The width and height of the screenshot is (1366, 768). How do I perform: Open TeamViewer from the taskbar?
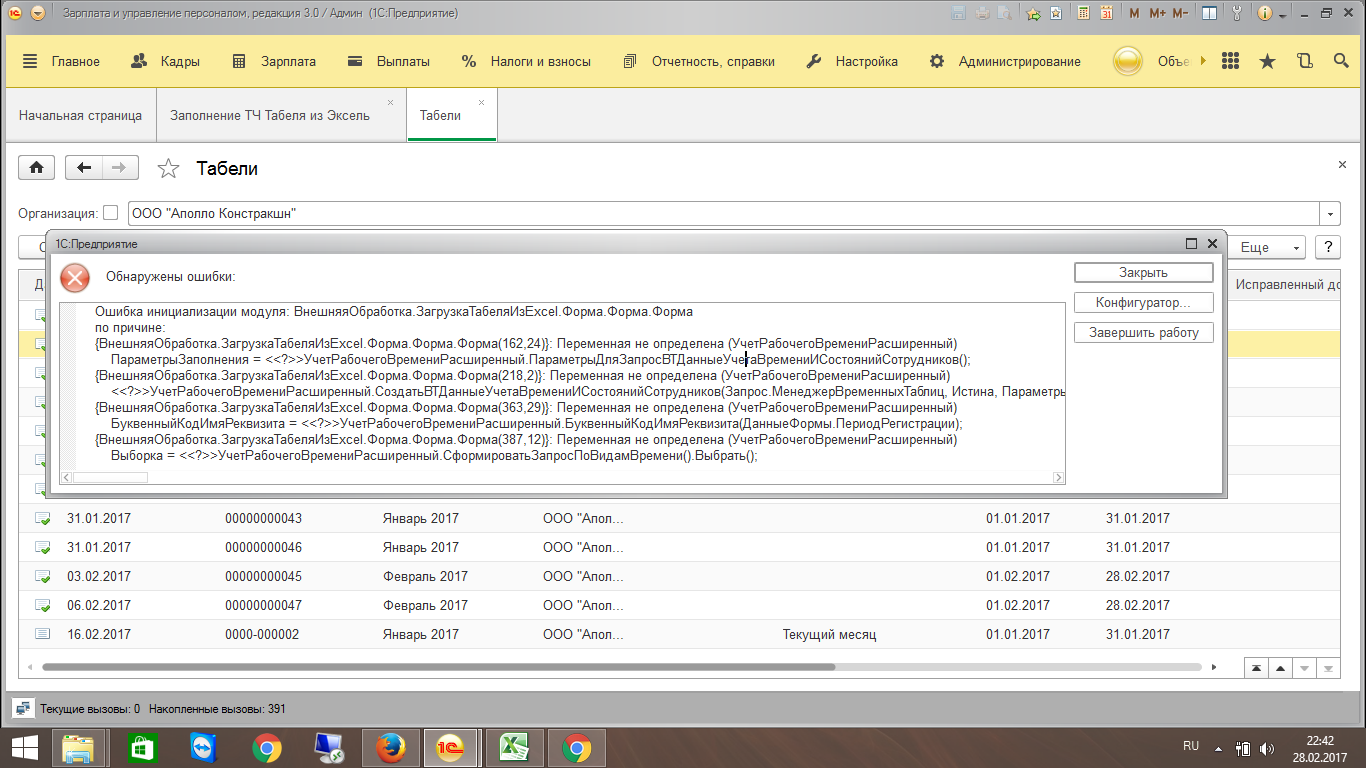pyautogui.click(x=203, y=747)
